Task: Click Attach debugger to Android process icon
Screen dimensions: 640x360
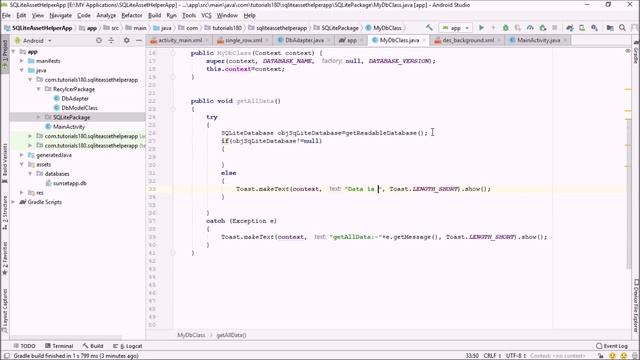Action: pyautogui.click(x=542, y=28)
